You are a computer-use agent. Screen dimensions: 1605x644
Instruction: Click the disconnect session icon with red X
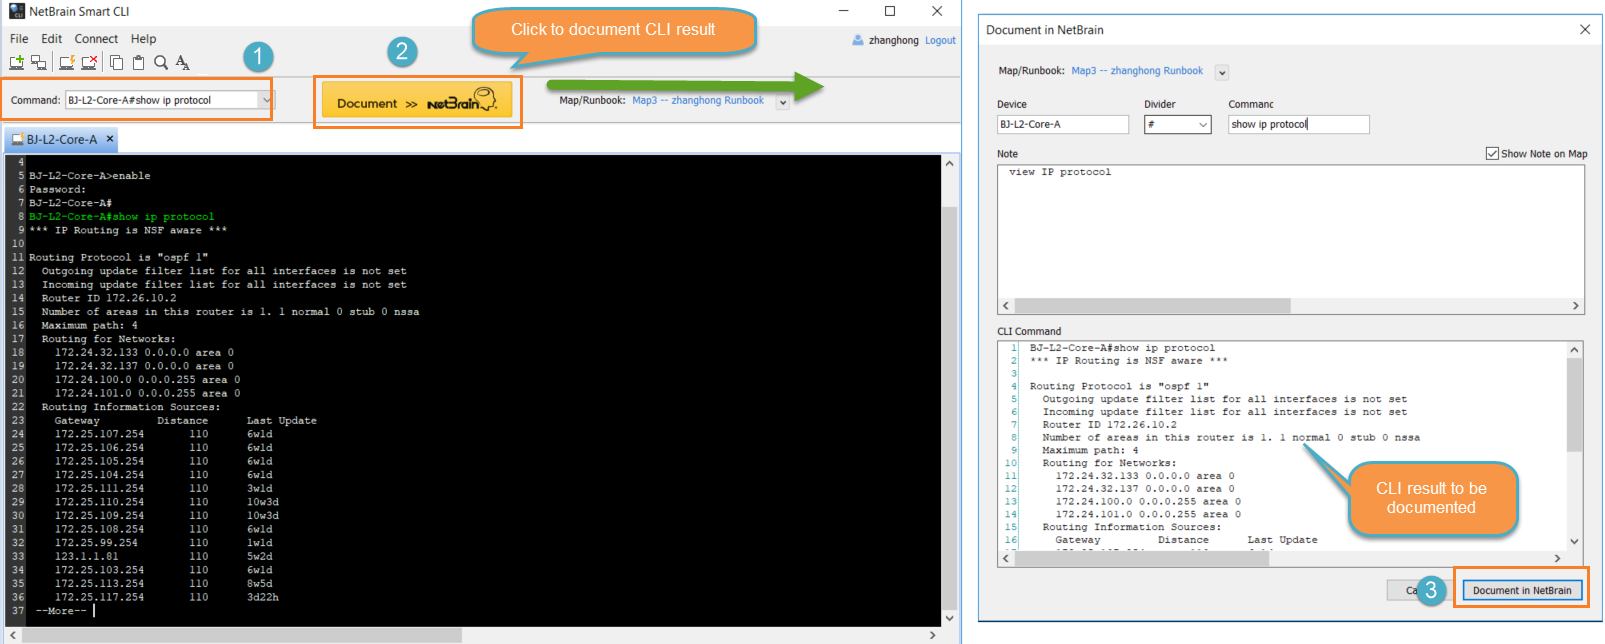[x=89, y=62]
